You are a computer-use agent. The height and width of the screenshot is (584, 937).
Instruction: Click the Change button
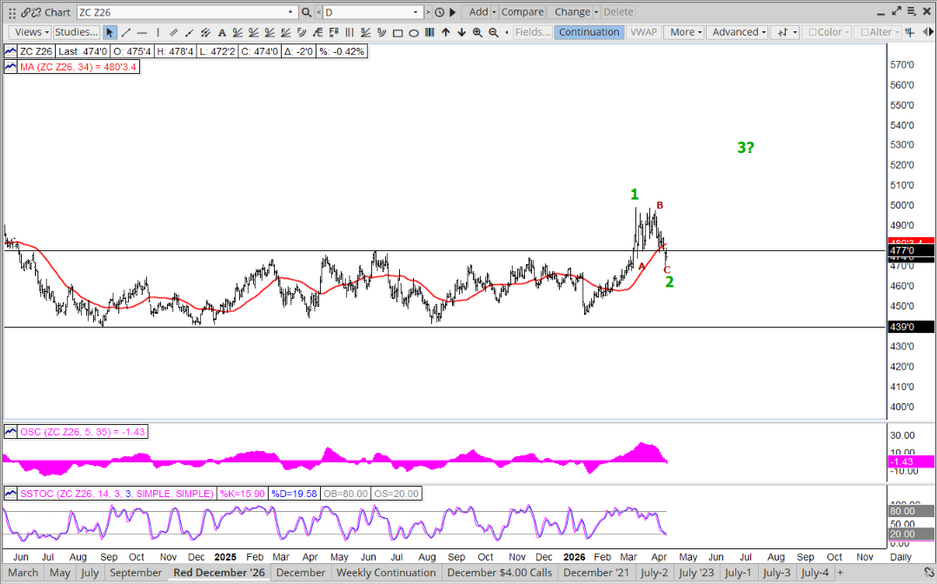point(572,12)
